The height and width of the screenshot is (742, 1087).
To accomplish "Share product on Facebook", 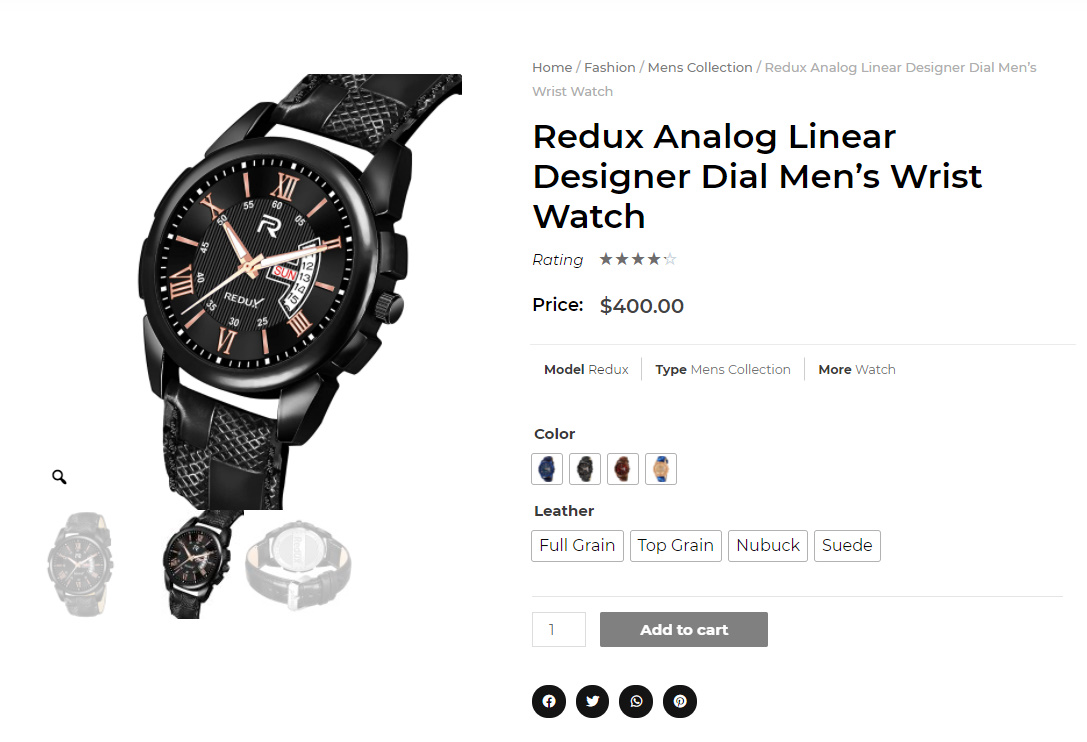I will tap(548, 701).
